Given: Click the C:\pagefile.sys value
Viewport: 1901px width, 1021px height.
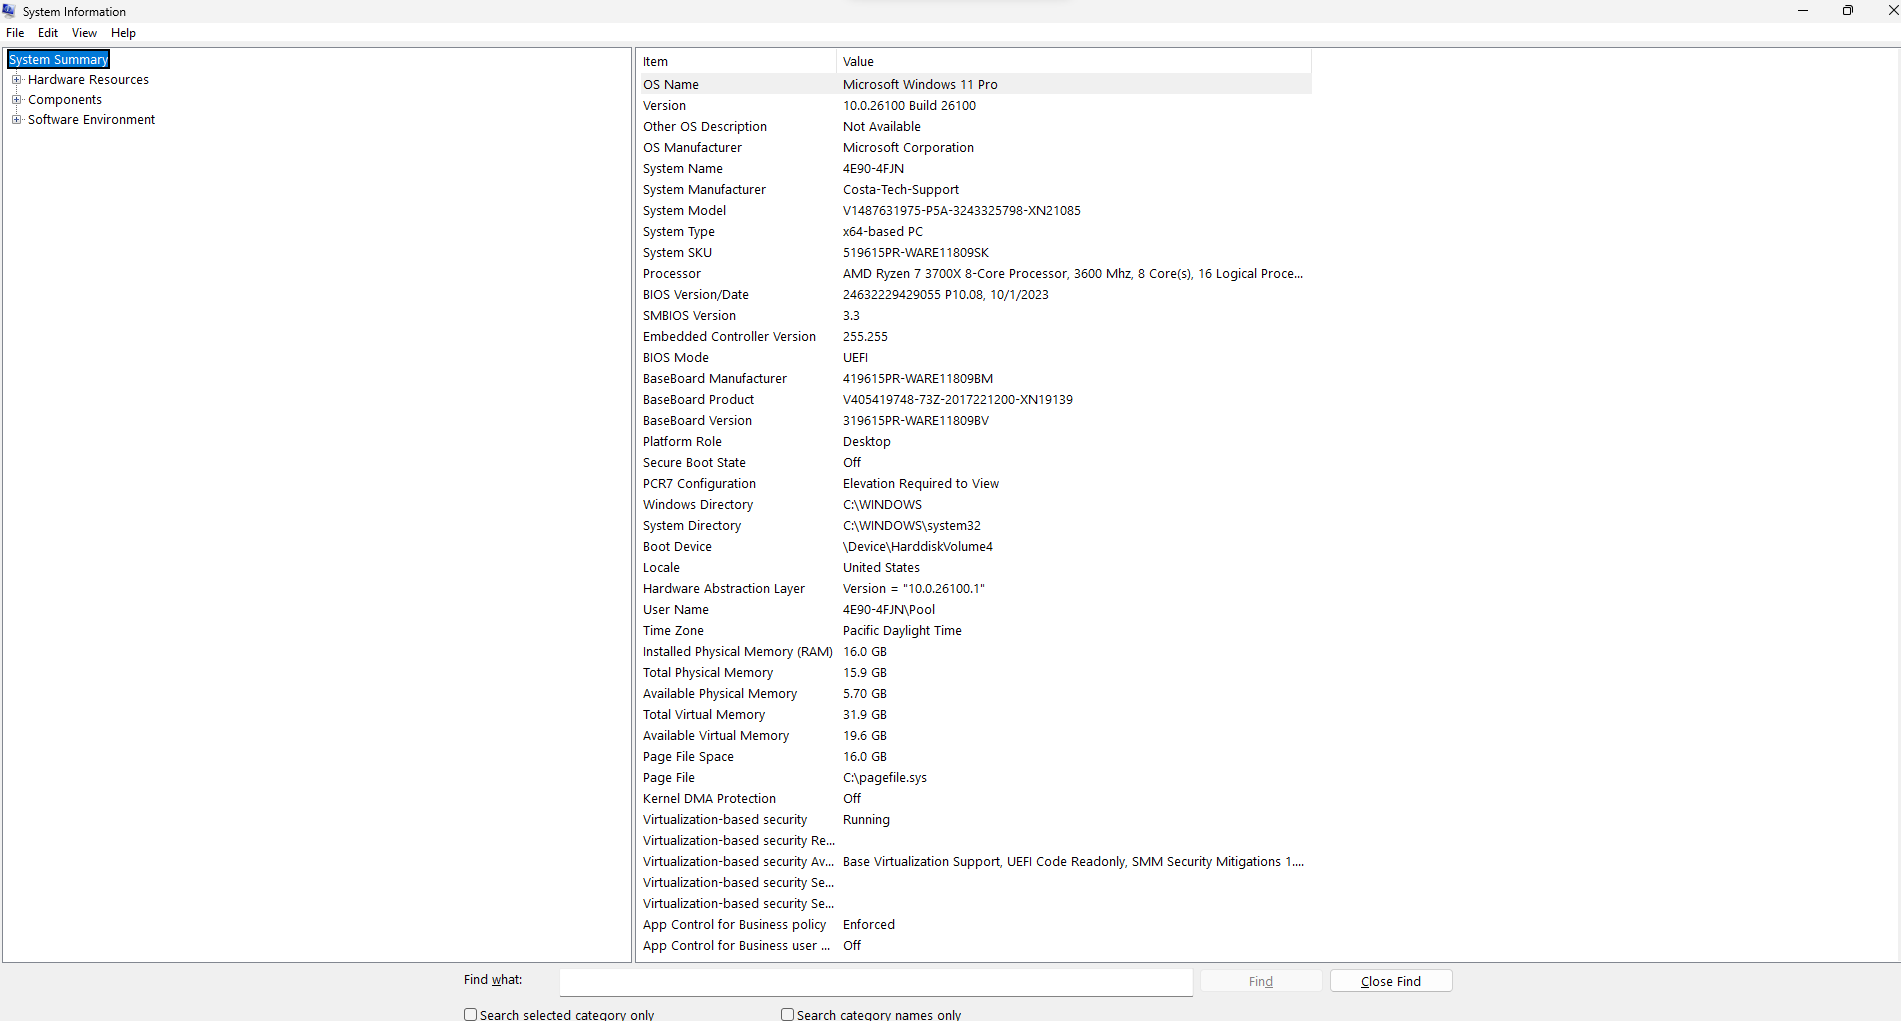Looking at the screenshot, I should tap(885, 778).
